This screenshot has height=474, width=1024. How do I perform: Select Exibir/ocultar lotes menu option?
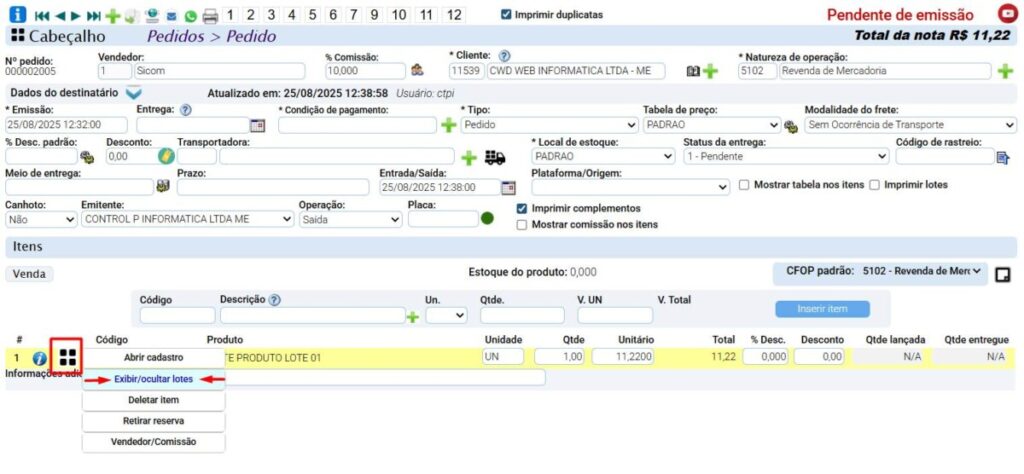[153, 379]
